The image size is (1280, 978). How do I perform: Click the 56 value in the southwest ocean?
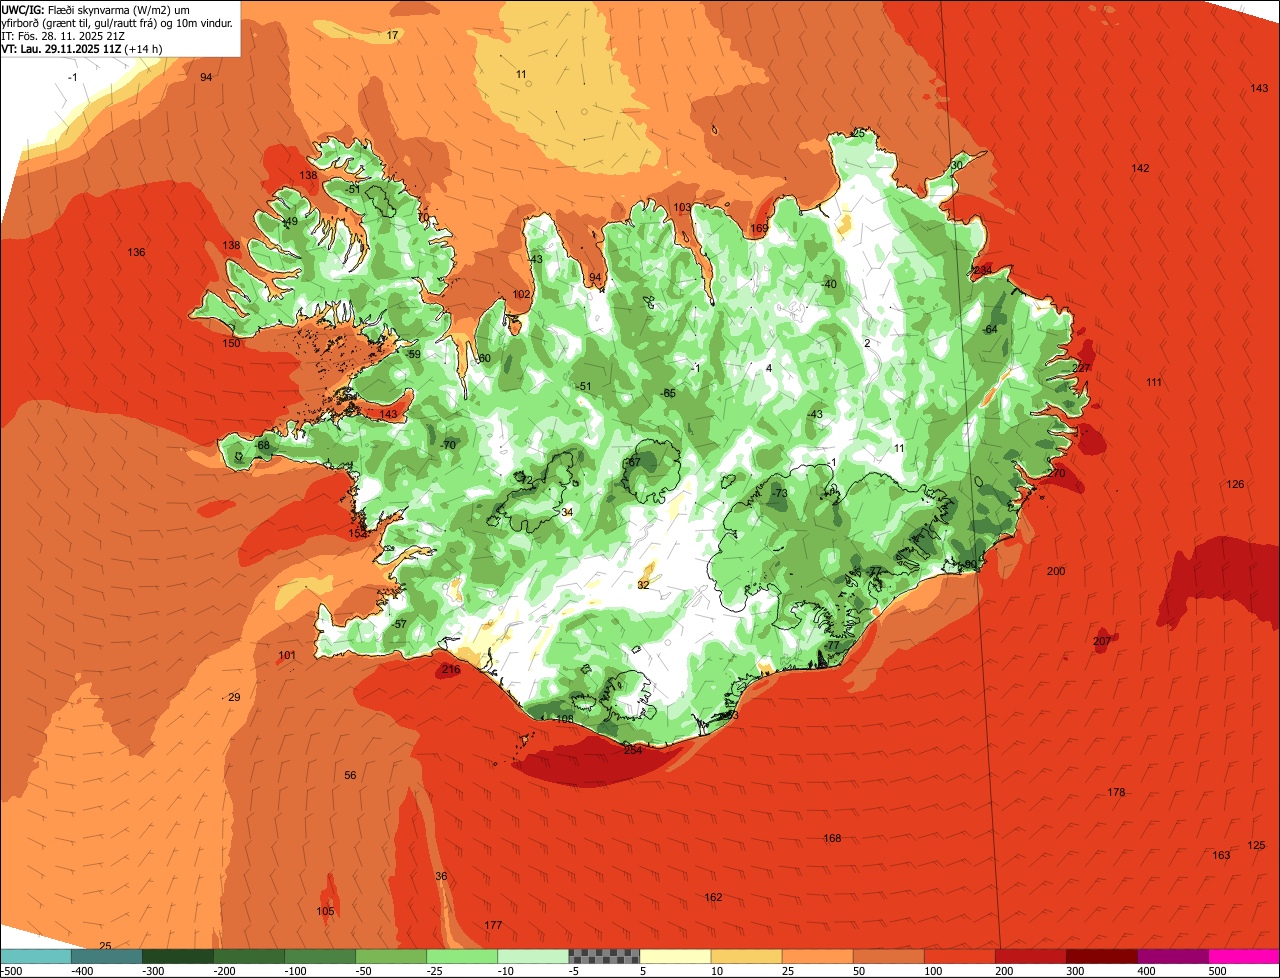pyautogui.click(x=350, y=775)
